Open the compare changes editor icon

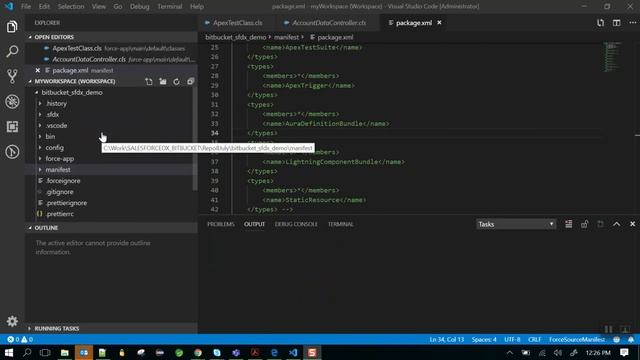click(600, 23)
